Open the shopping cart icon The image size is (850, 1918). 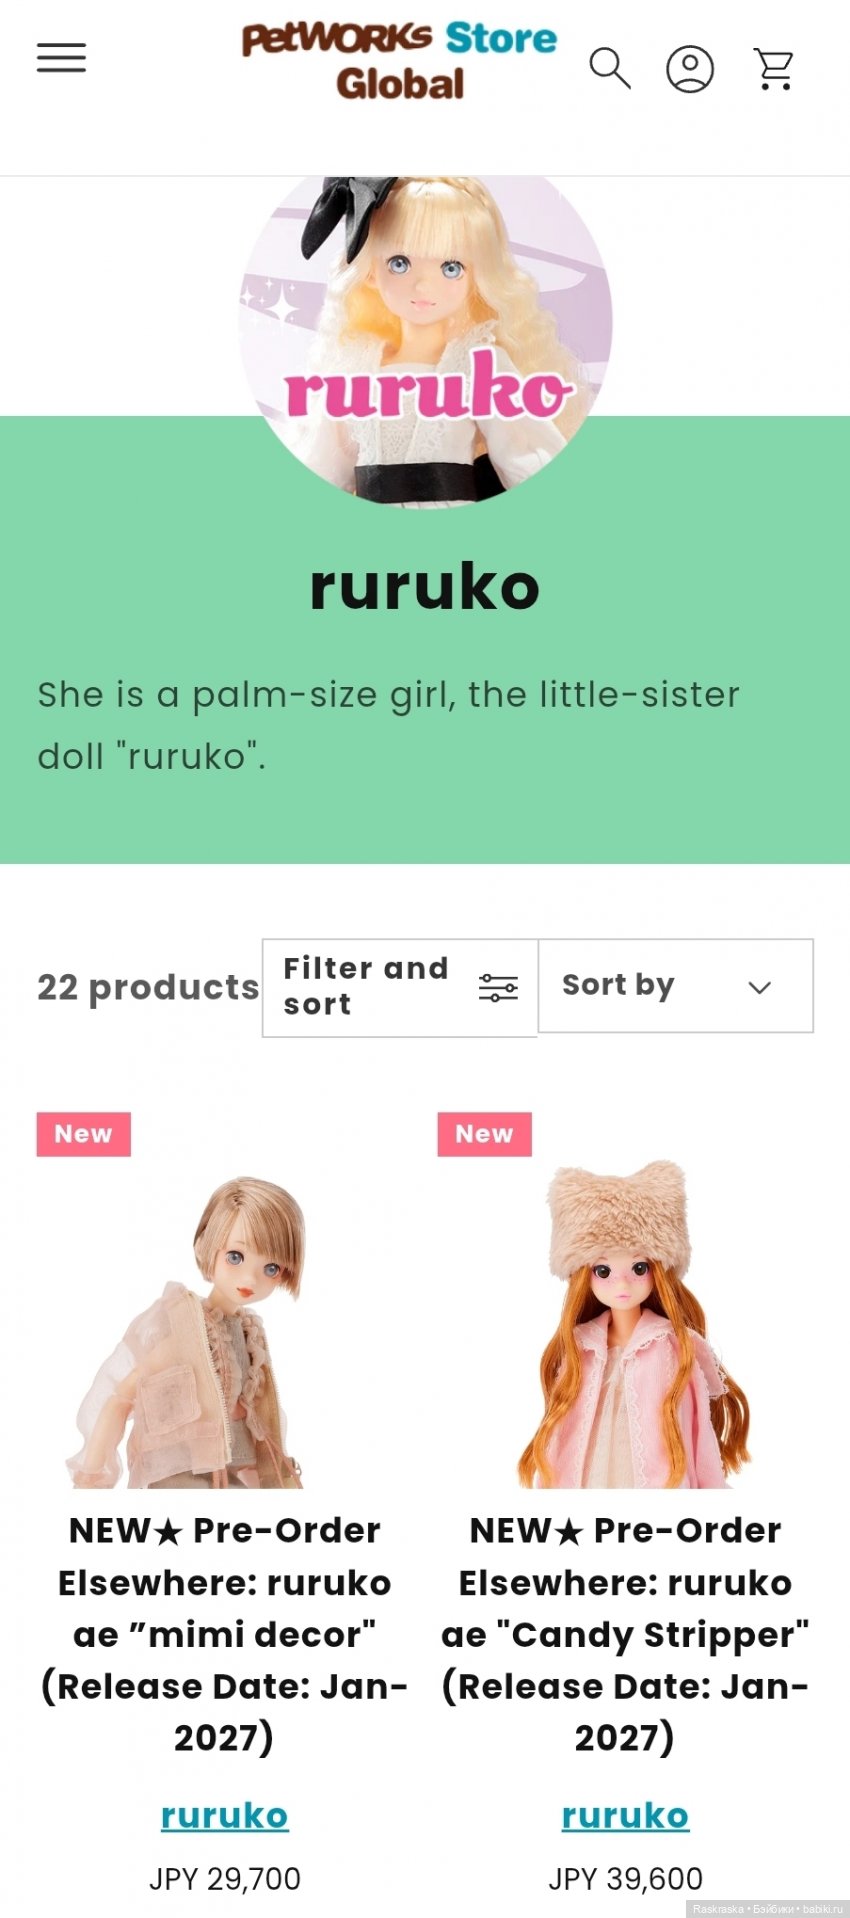774,69
